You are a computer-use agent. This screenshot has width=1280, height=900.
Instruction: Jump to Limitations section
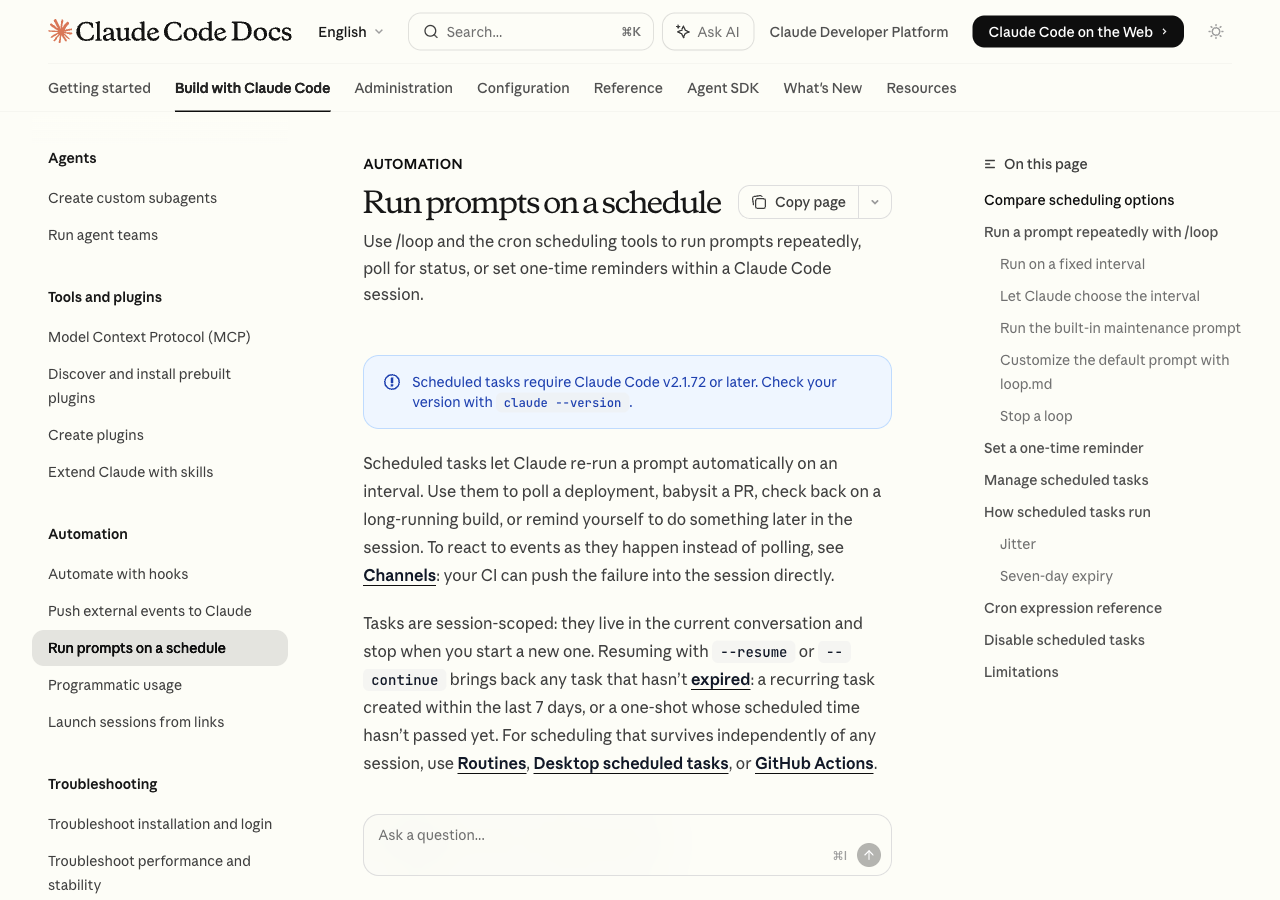click(1021, 672)
